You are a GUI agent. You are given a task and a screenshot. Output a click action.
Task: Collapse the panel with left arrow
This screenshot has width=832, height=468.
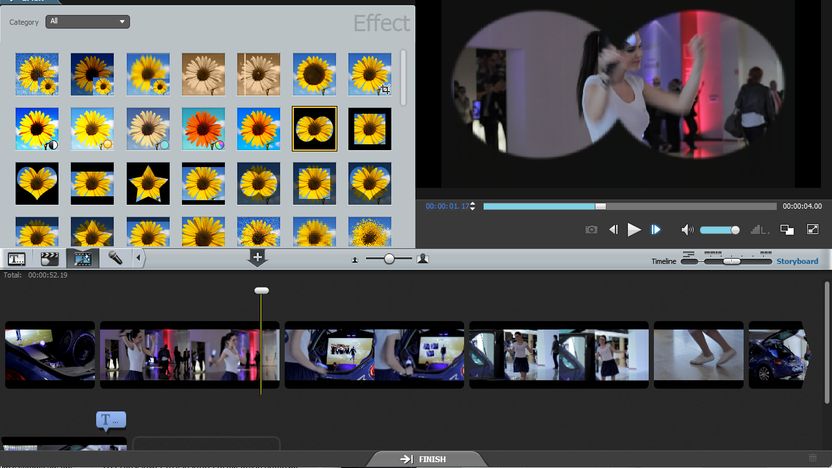(138, 258)
